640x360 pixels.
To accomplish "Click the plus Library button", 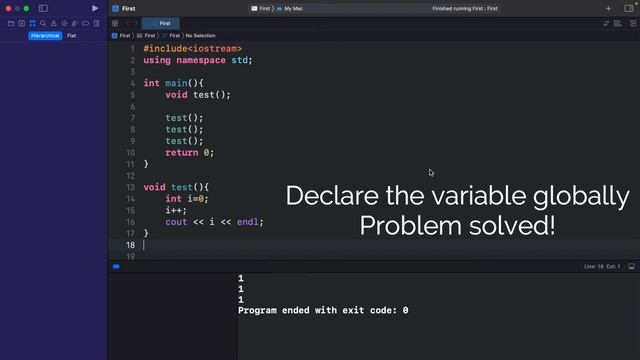I will pyautogui.click(x=608, y=8).
